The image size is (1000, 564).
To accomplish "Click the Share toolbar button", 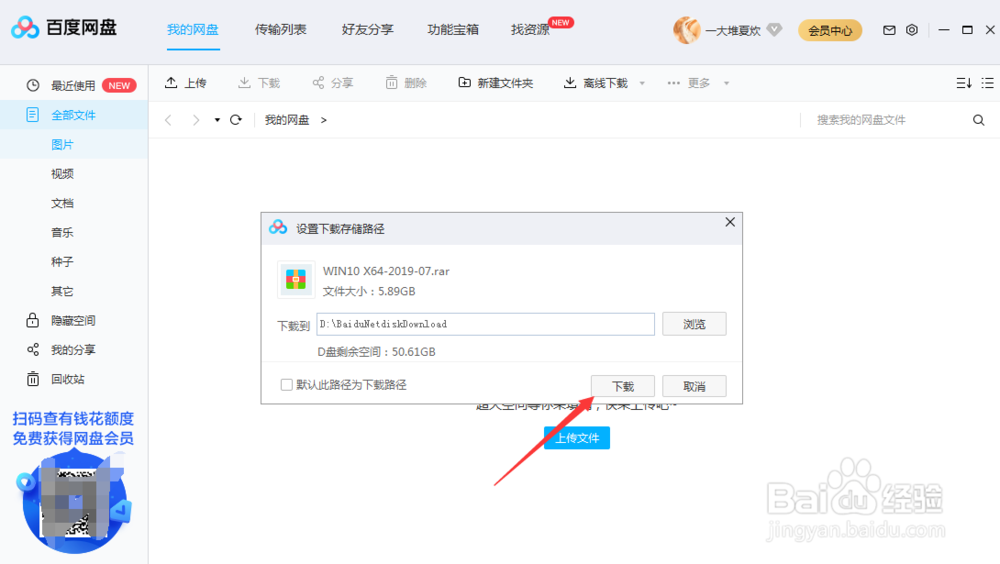I will [x=332, y=83].
